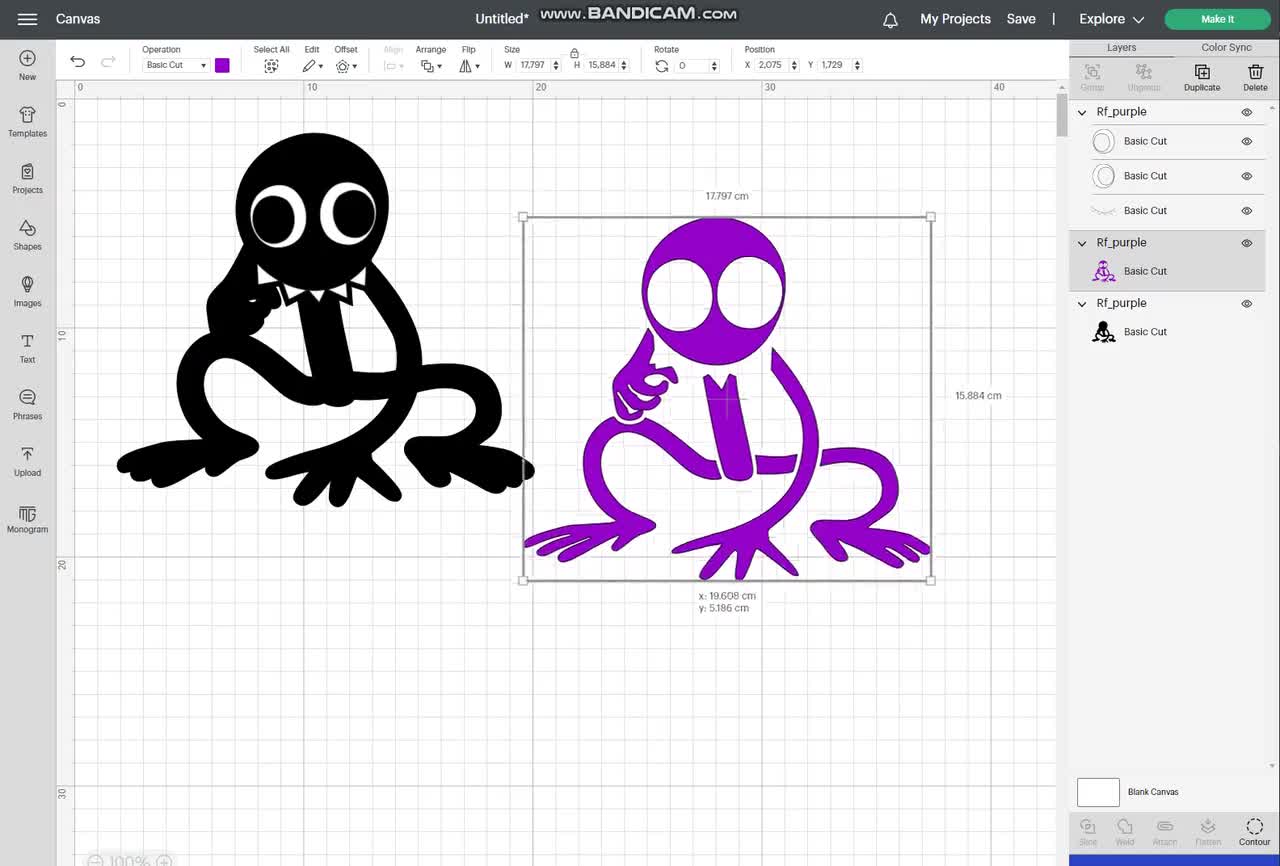
Task: Open My Projects link
Action: tap(955, 19)
